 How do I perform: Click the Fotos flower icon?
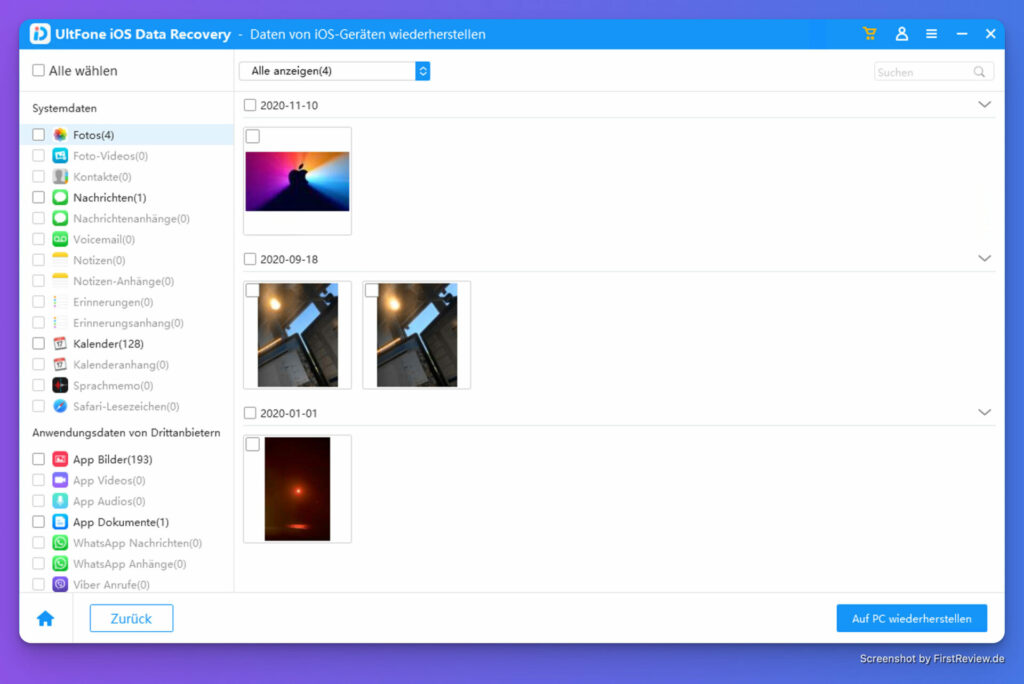click(x=60, y=135)
